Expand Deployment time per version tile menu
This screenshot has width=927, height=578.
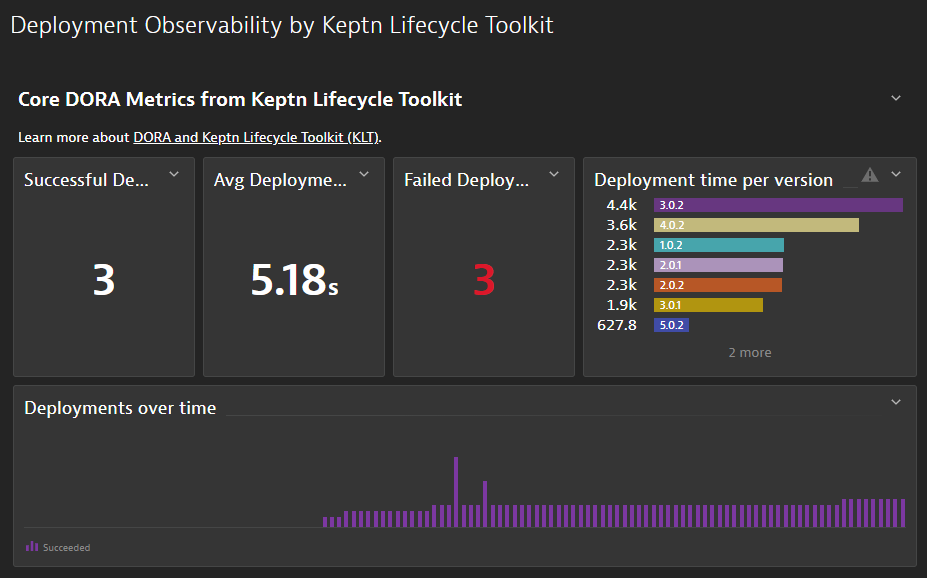[x=896, y=175]
